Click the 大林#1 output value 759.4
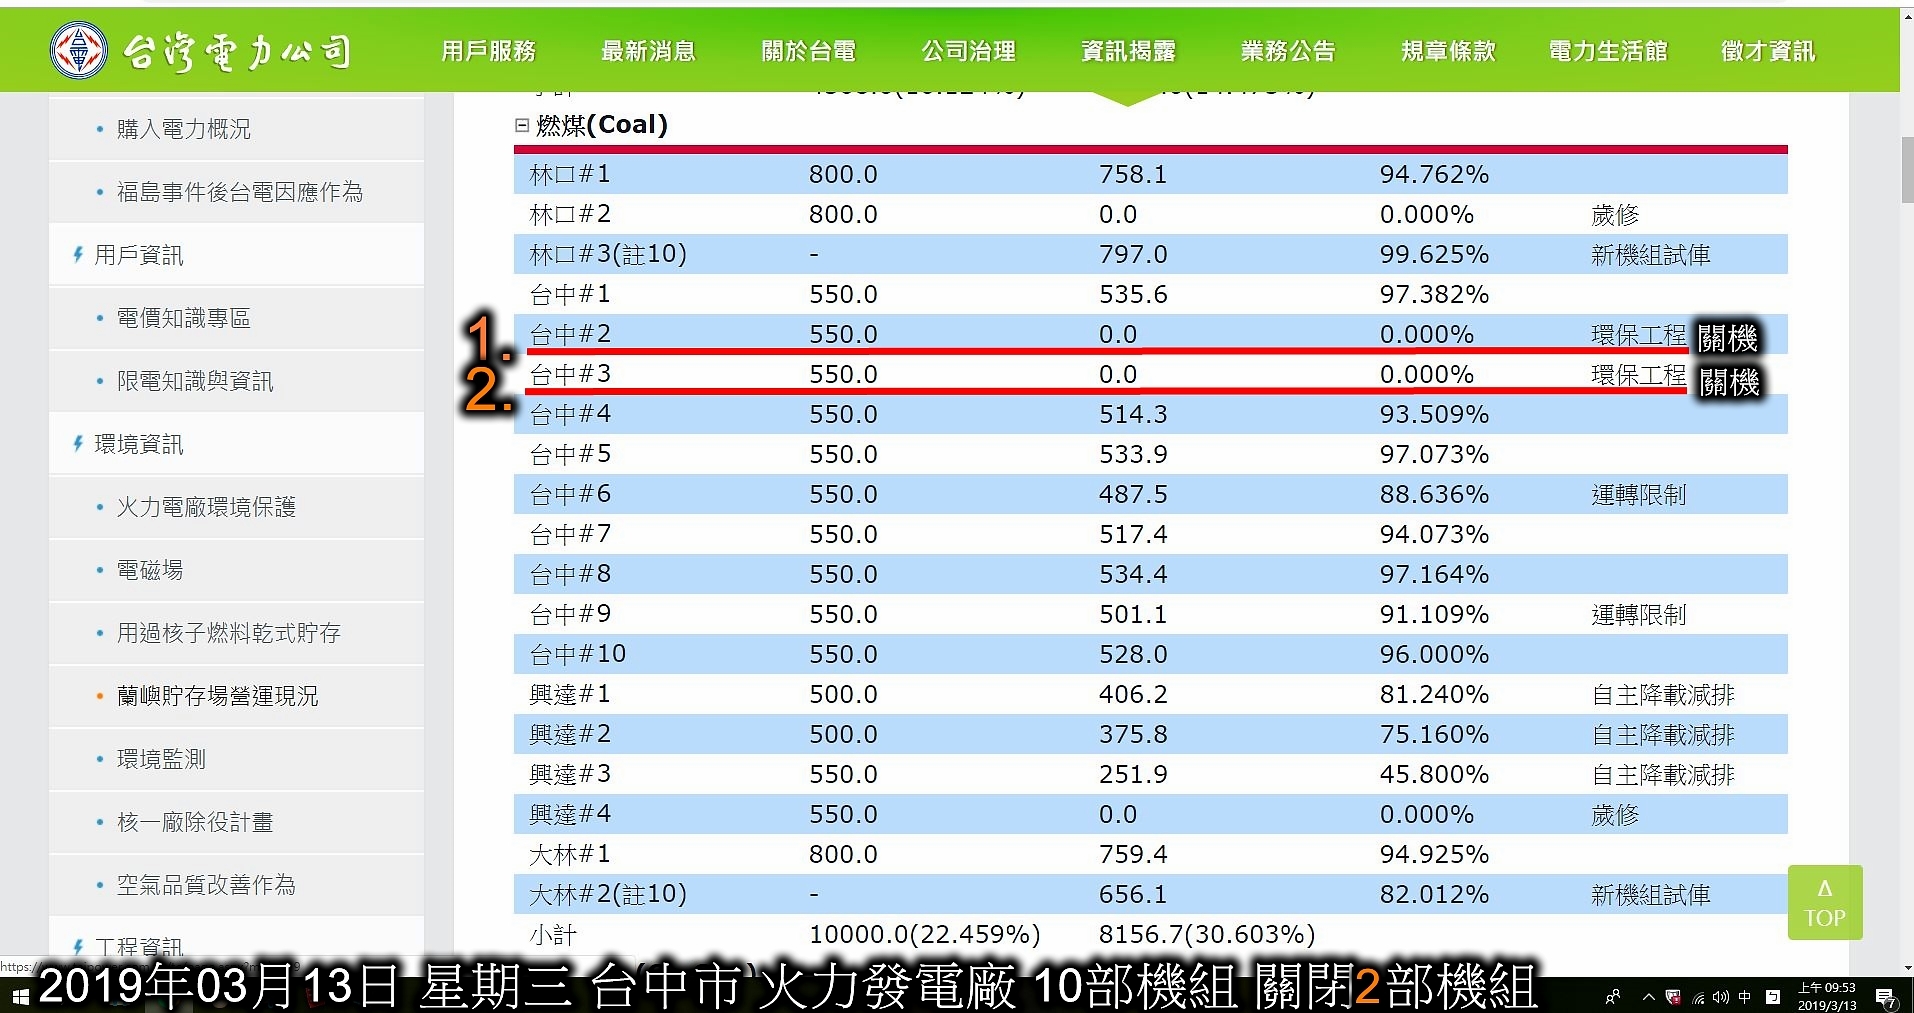Screen dimensions: 1914x1013 [x=1133, y=854]
